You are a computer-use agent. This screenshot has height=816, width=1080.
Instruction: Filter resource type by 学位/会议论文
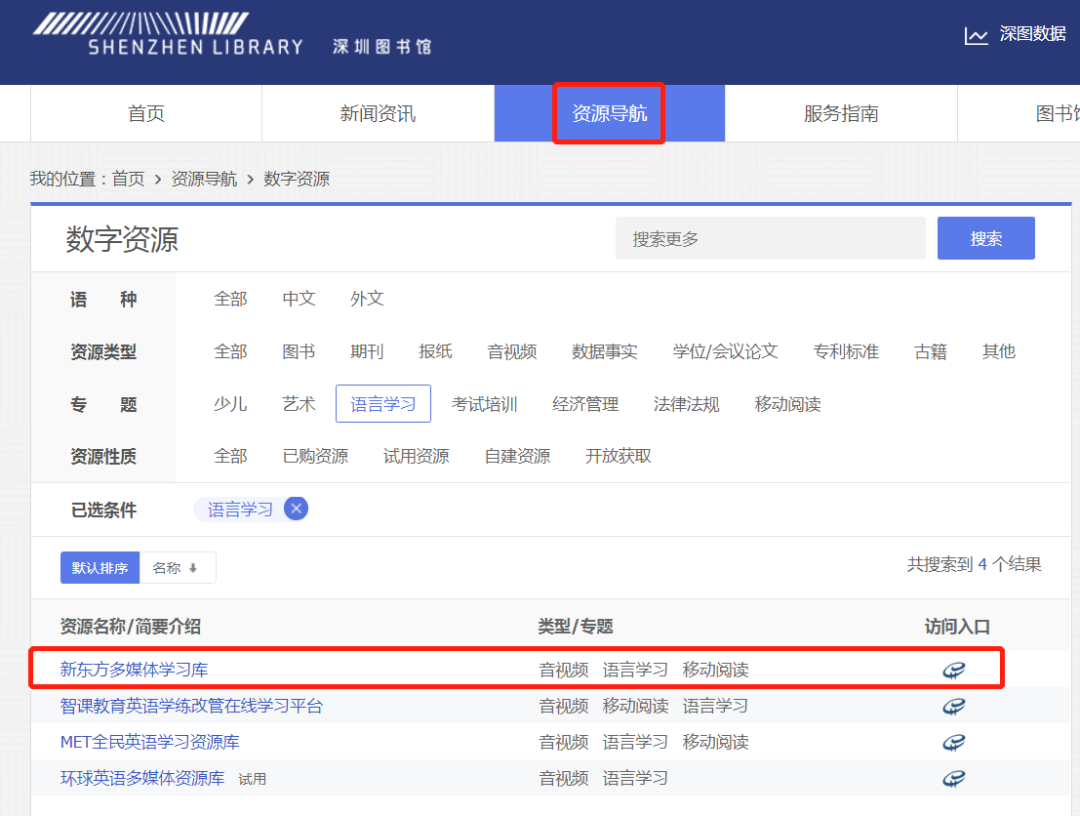(725, 352)
